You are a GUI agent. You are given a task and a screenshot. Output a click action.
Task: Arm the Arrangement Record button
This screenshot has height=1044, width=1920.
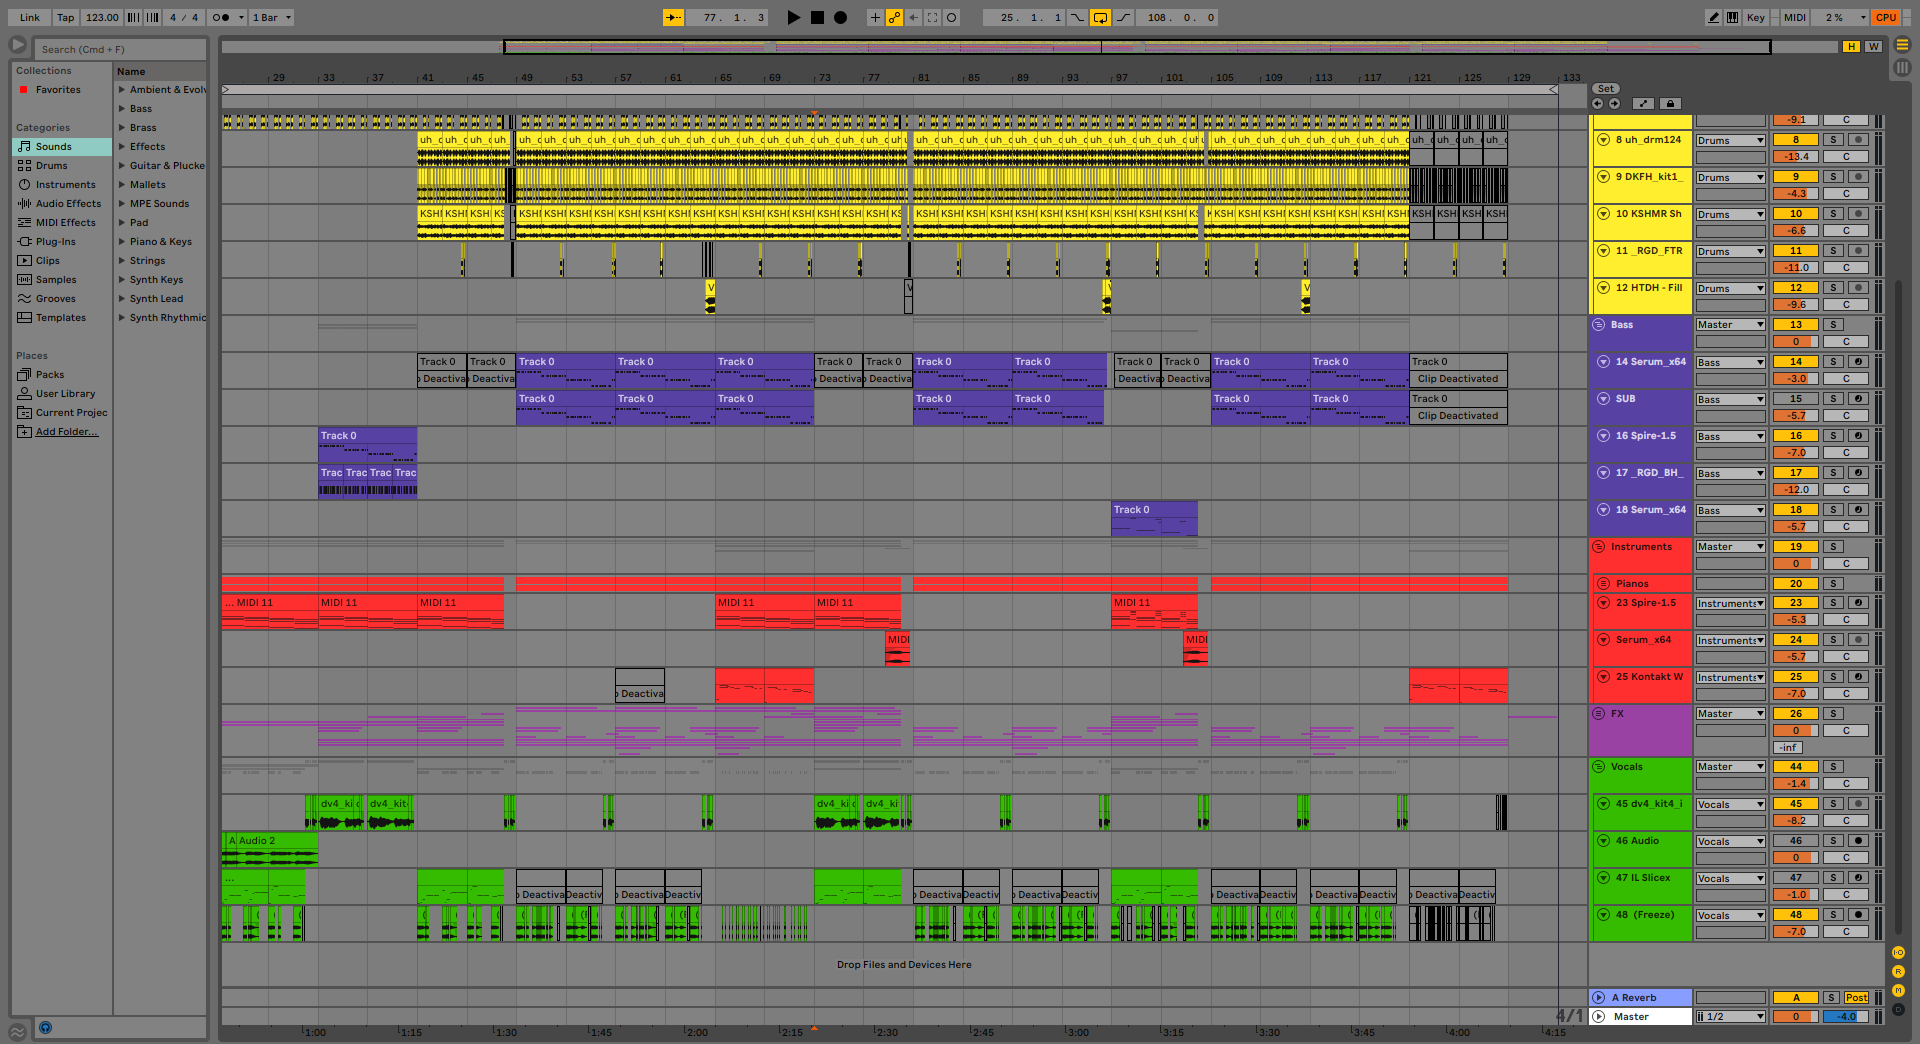point(841,17)
